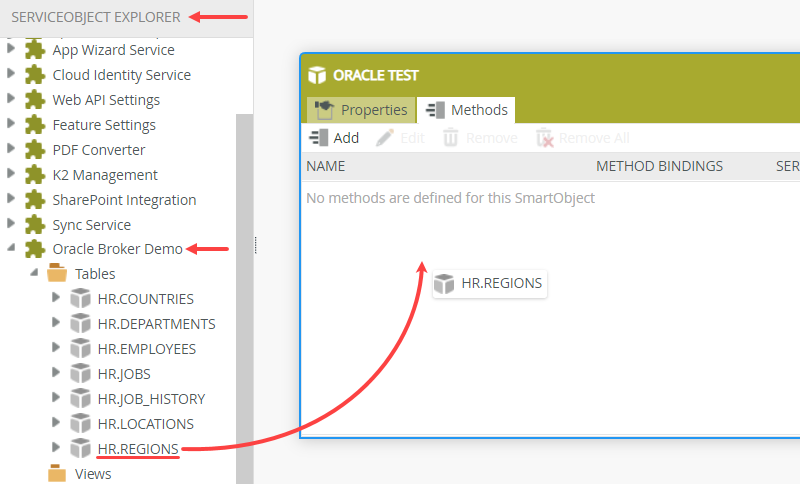
Task: Select the Views folder label
Action: click(93, 474)
